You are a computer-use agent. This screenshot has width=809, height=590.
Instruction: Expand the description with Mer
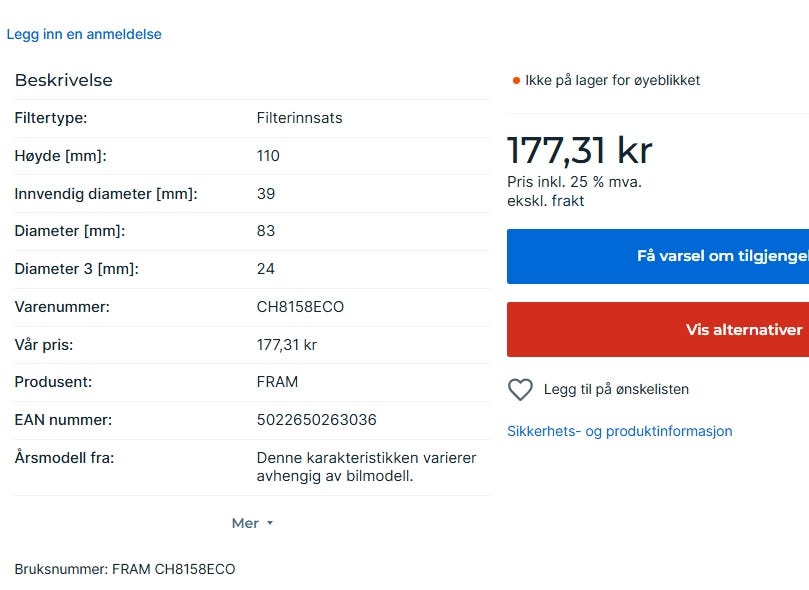click(x=246, y=523)
